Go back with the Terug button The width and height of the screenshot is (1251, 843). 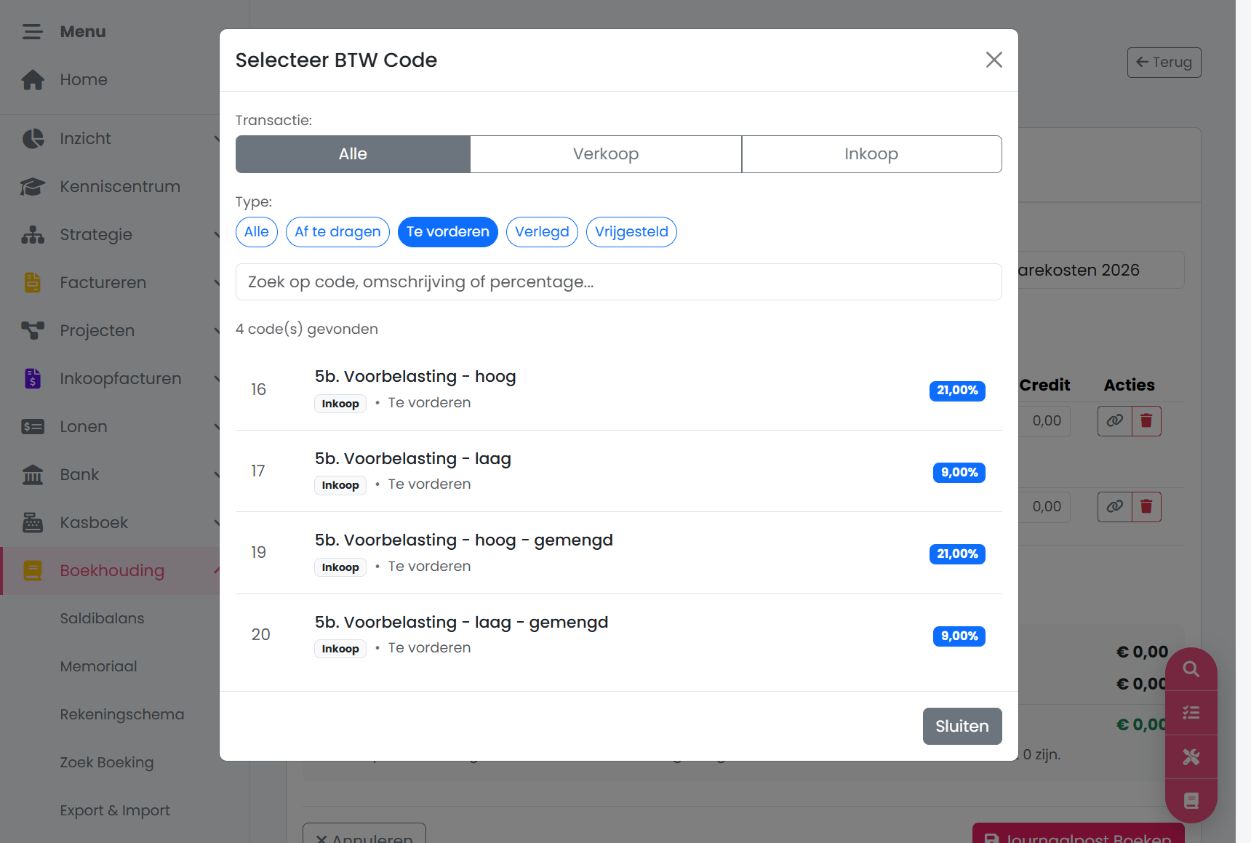coord(1164,62)
